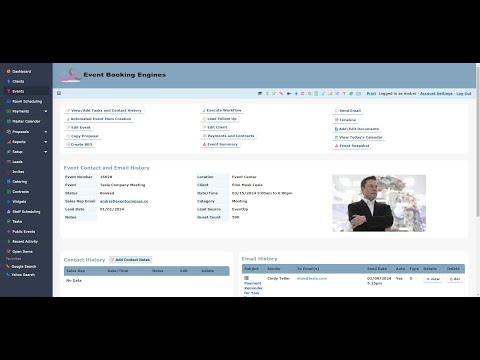Click the Print link in the top bar
Image resolution: width=480 pixels, height=360 pixels.
pyautogui.click(x=371, y=94)
